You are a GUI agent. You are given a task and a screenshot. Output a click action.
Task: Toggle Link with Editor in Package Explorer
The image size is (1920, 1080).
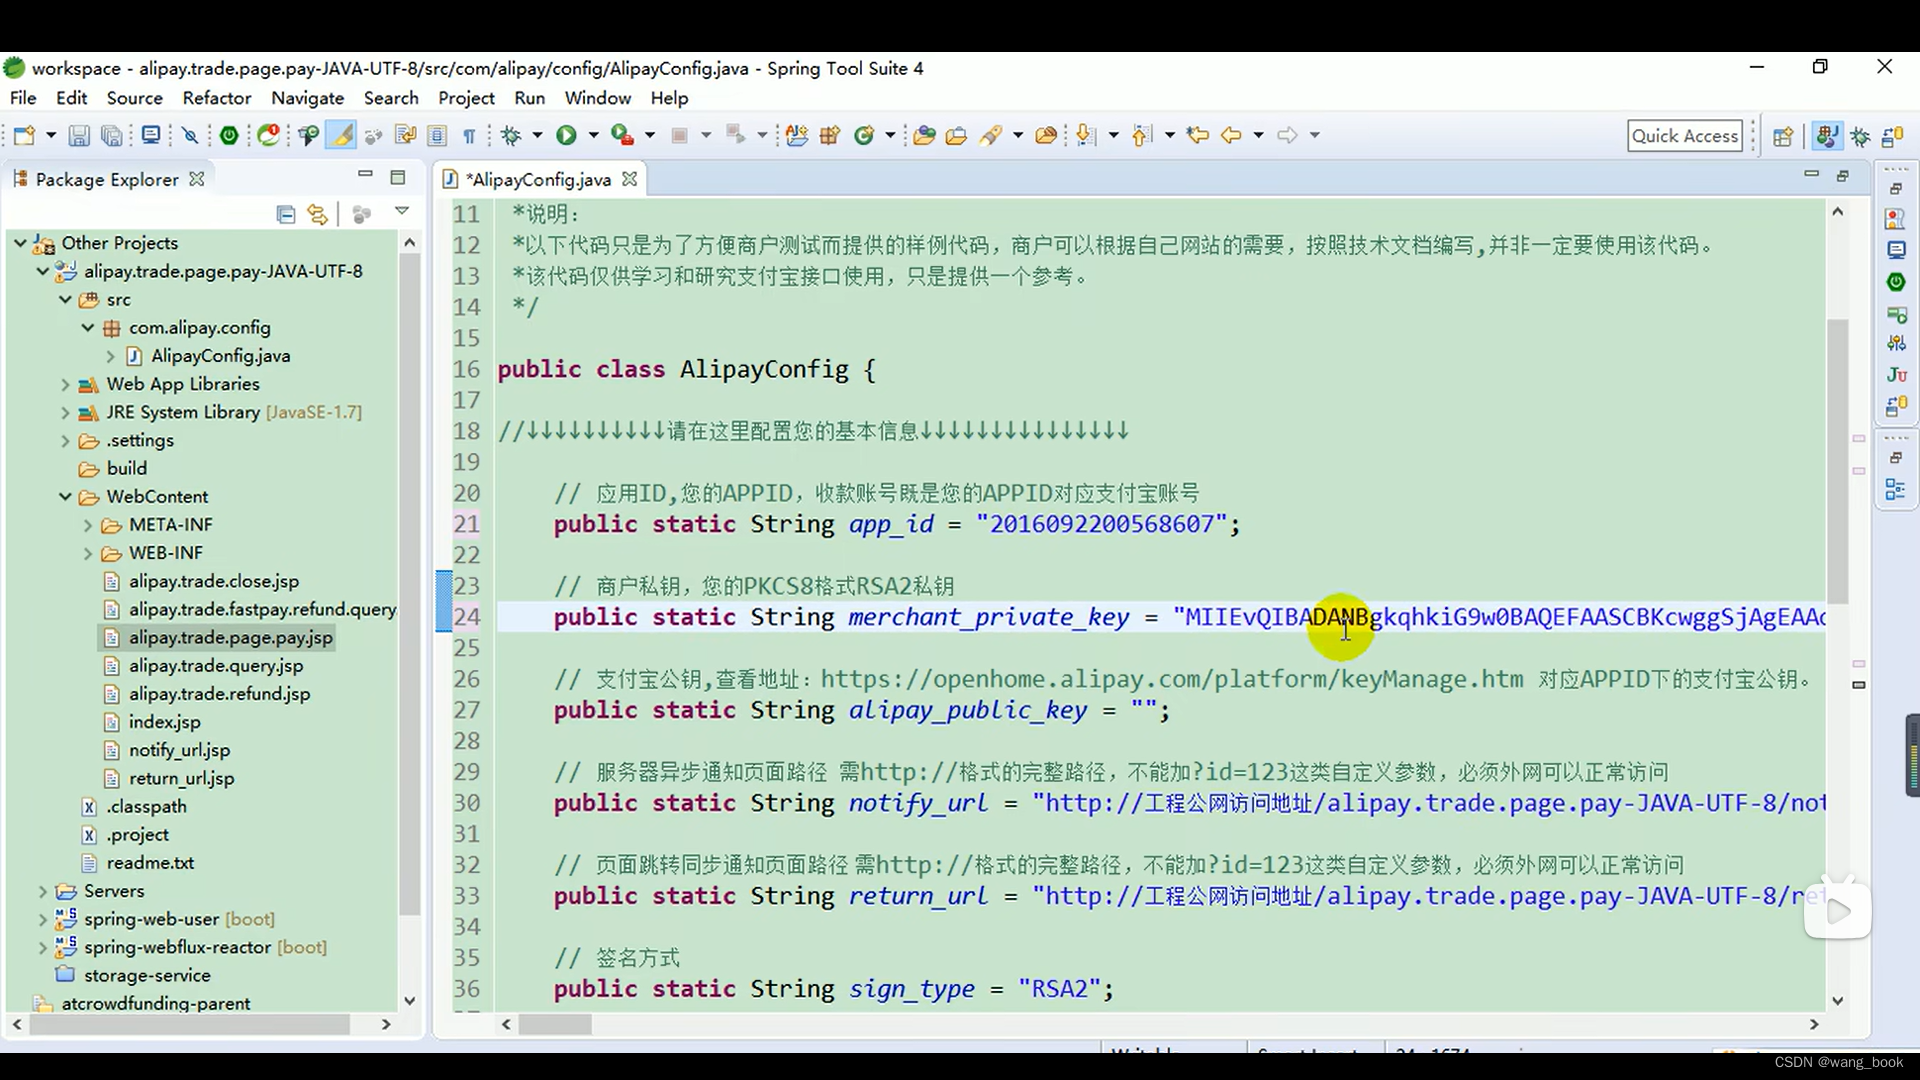[317, 214]
